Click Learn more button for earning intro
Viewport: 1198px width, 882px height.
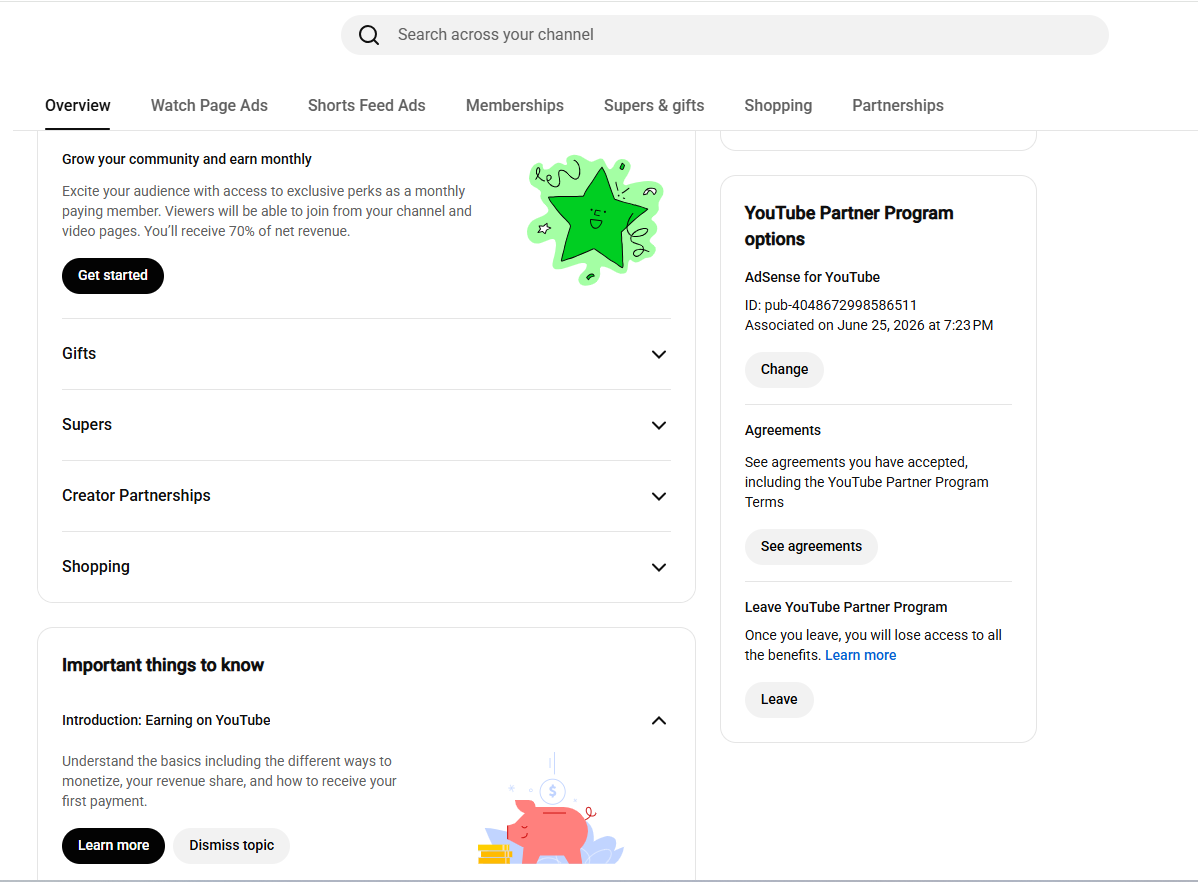pos(113,845)
